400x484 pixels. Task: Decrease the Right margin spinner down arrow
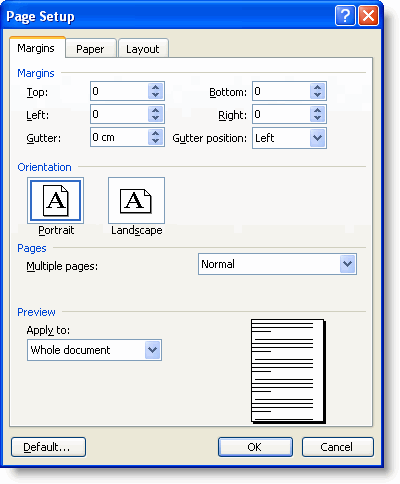pos(317,118)
